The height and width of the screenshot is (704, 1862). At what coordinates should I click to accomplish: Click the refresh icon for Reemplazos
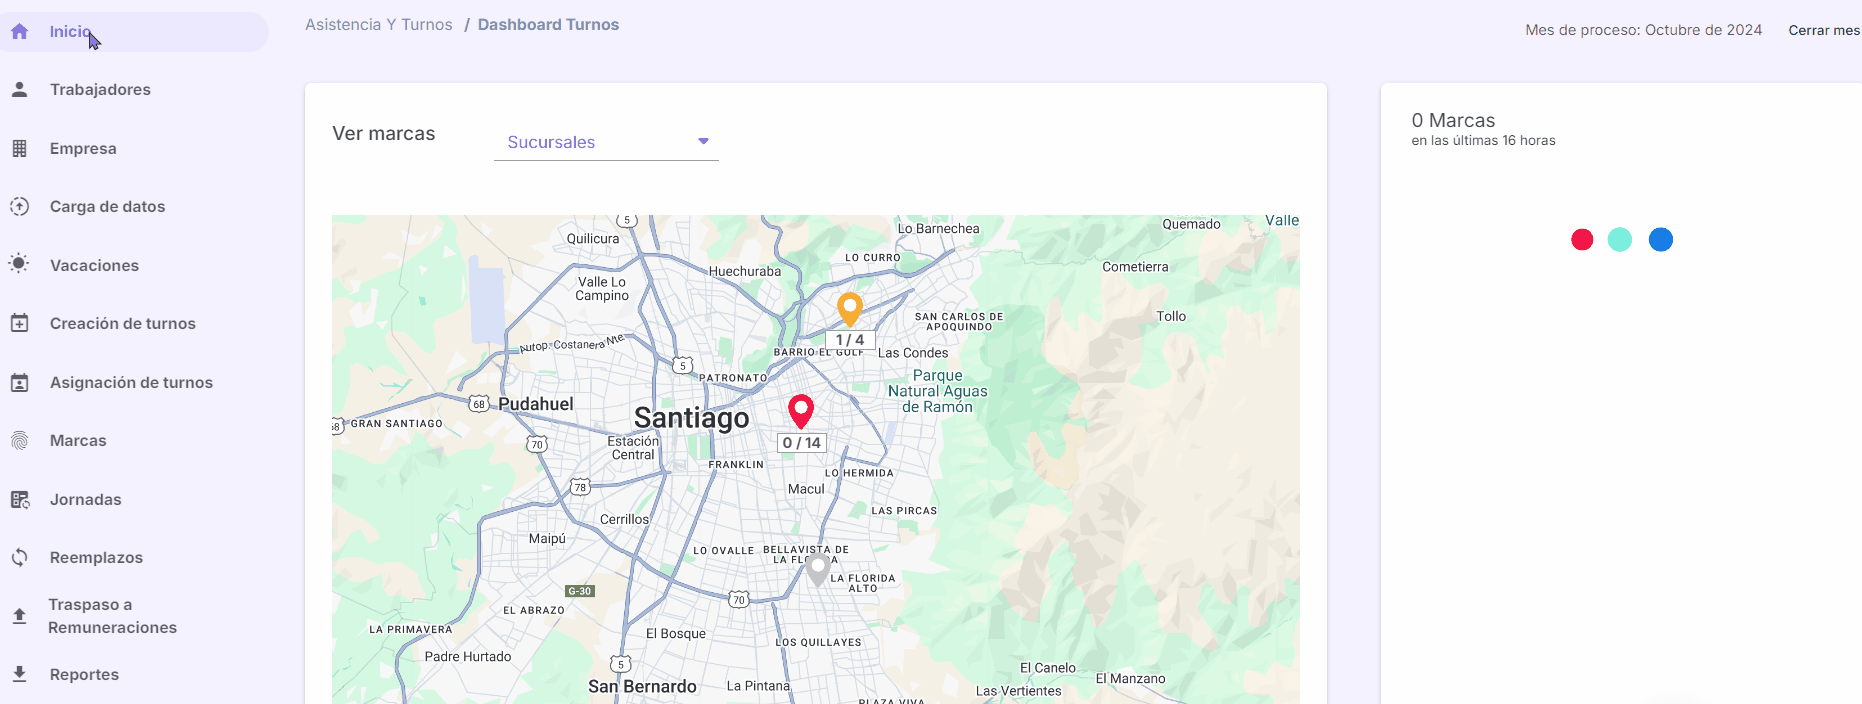[19, 557]
